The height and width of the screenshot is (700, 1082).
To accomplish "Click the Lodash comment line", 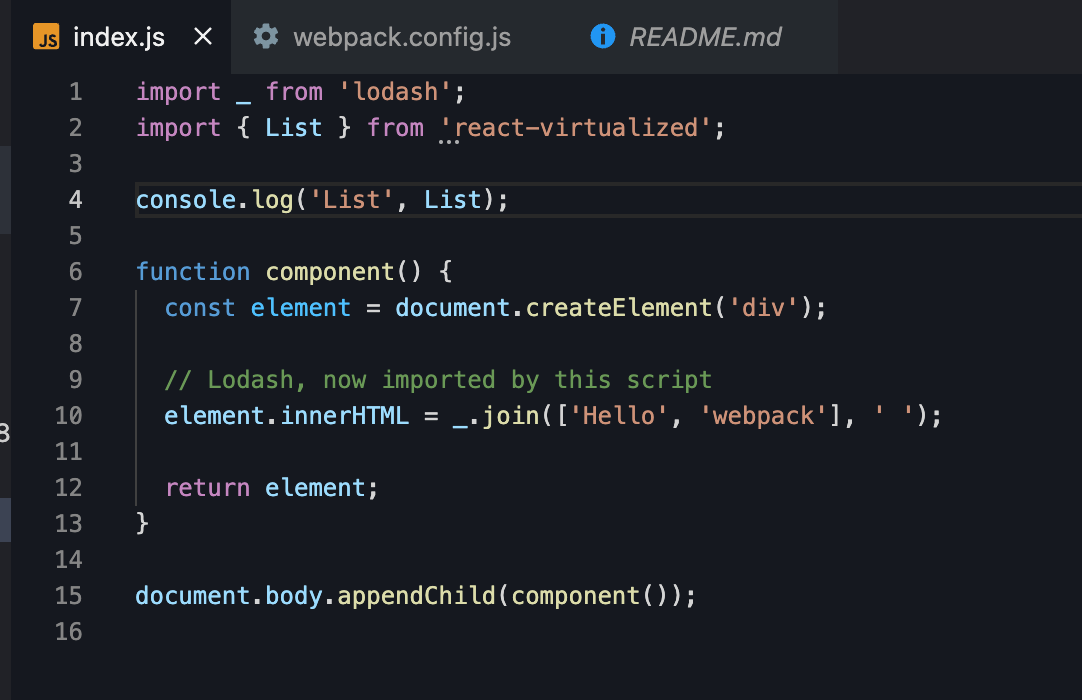I will [438, 380].
